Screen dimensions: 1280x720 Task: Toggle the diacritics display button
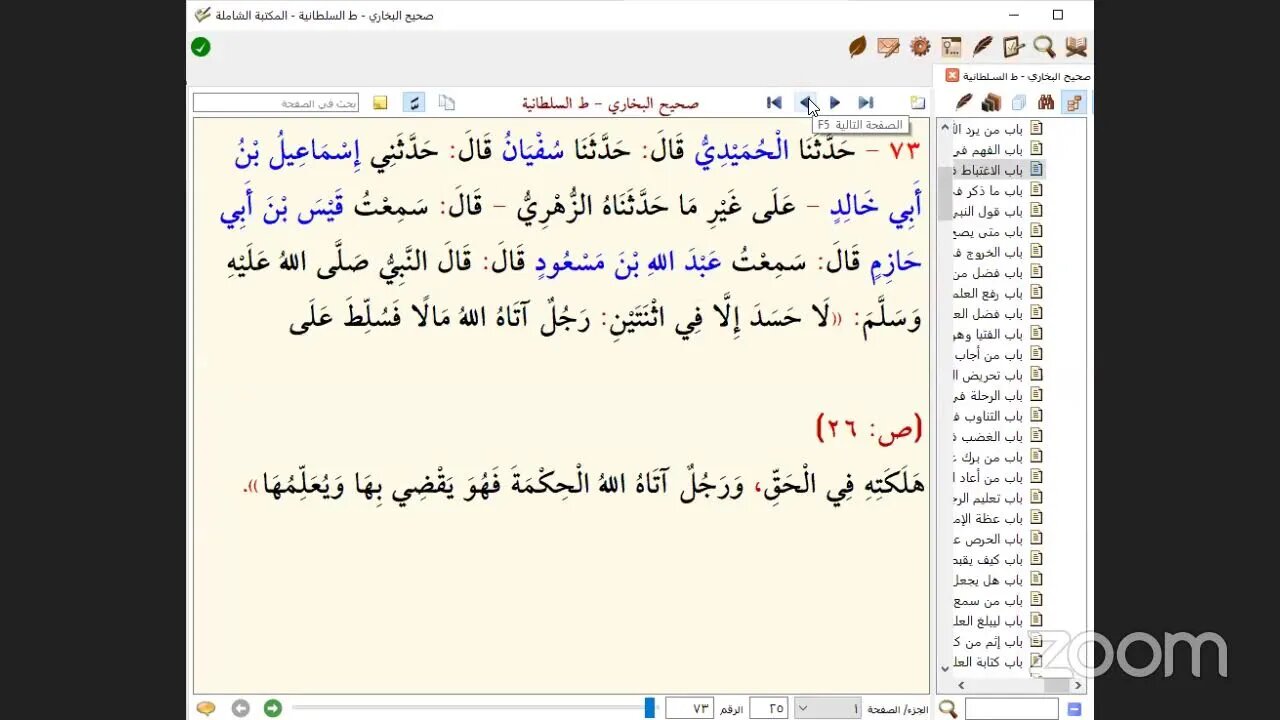point(414,102)
